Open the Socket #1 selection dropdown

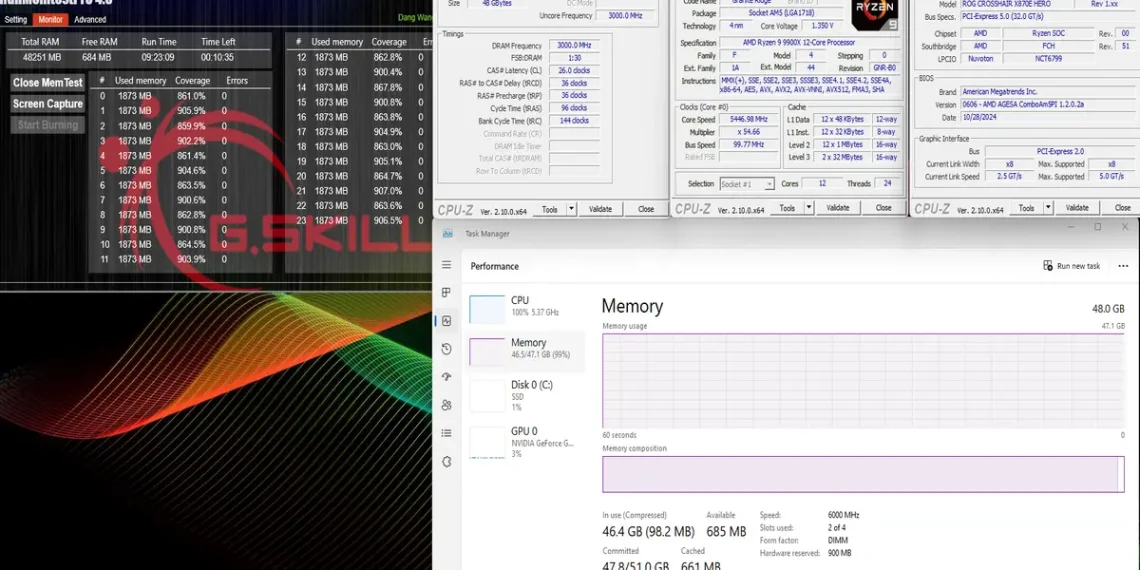pos(747,184)
